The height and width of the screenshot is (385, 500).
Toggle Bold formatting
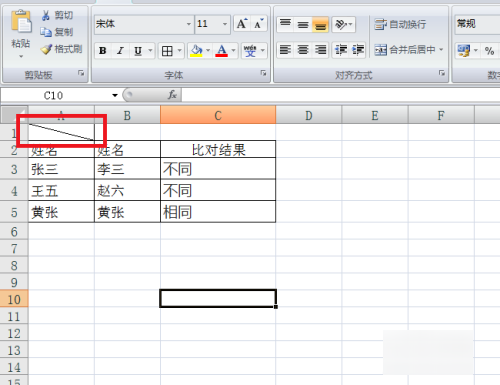[x=103, y=51]
